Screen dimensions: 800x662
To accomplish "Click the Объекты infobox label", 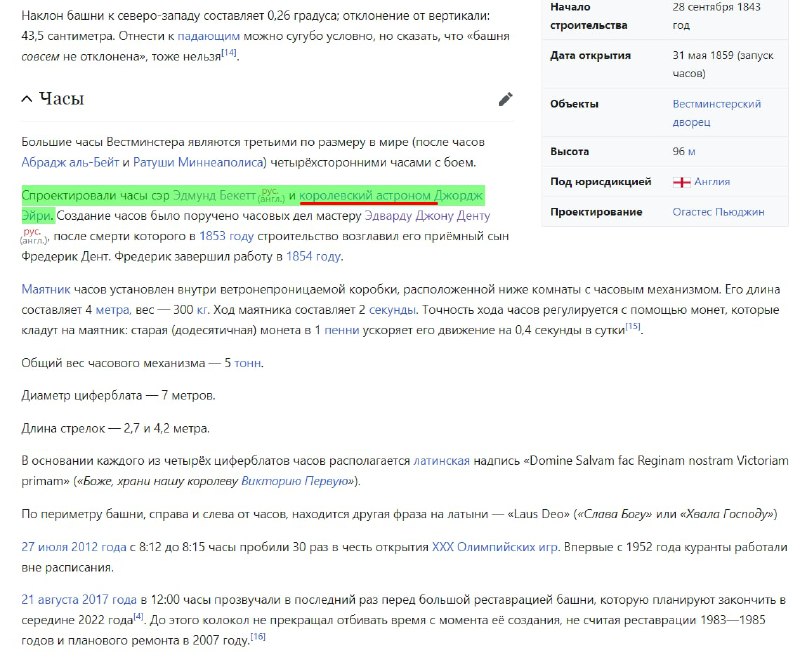I will (574, 104).
